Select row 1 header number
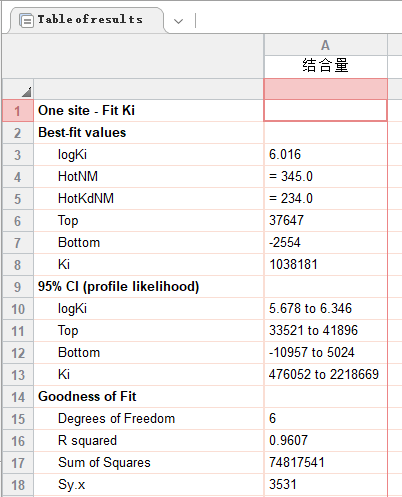402x497 pixels. point(18,111)
